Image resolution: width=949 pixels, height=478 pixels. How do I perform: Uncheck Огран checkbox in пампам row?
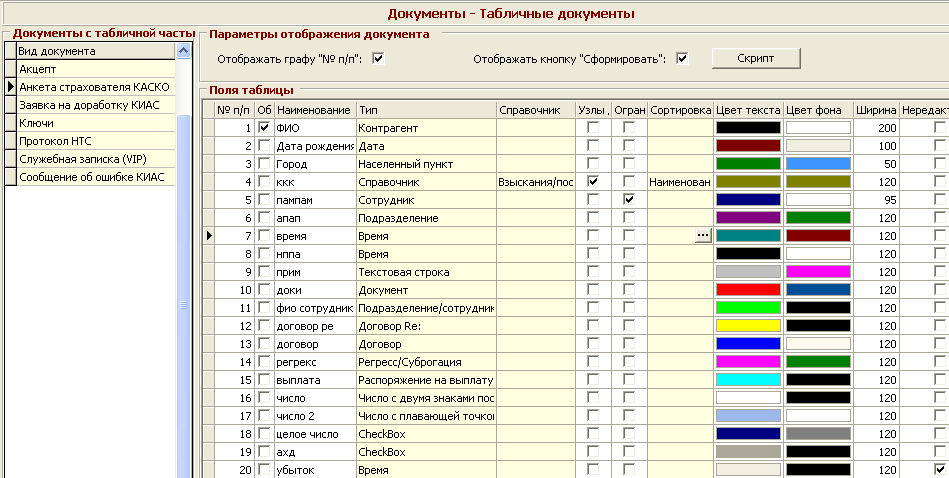coord(629,200)
